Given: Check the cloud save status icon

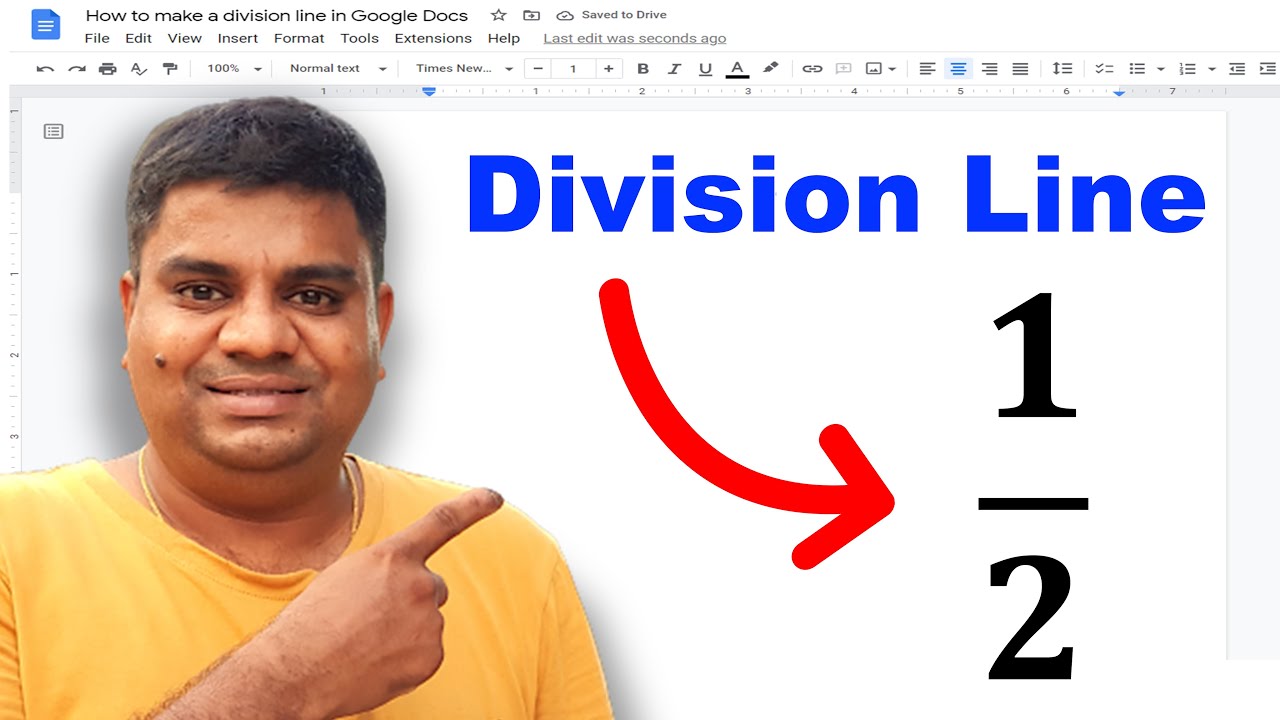Looking at the screenshot, I should pos(565,15).
